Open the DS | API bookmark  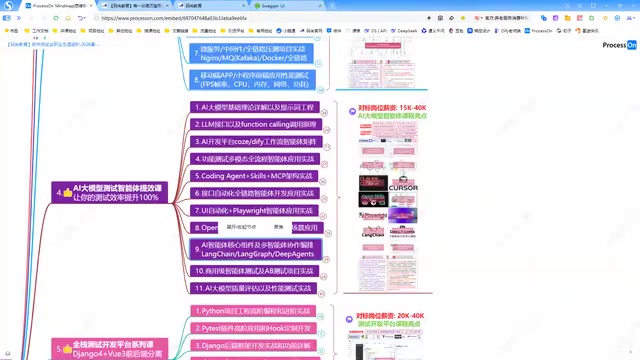(375, 31)
